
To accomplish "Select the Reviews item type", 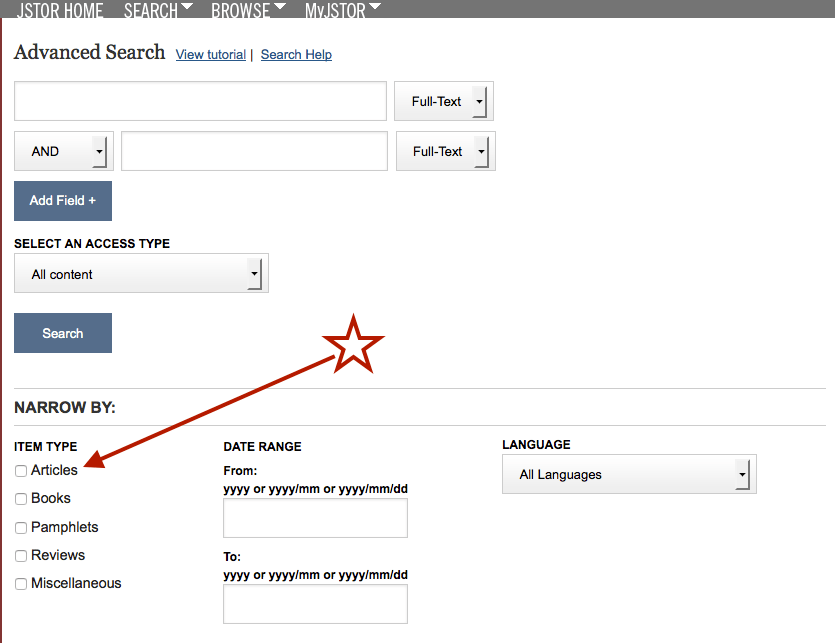I will coord(20,555).
